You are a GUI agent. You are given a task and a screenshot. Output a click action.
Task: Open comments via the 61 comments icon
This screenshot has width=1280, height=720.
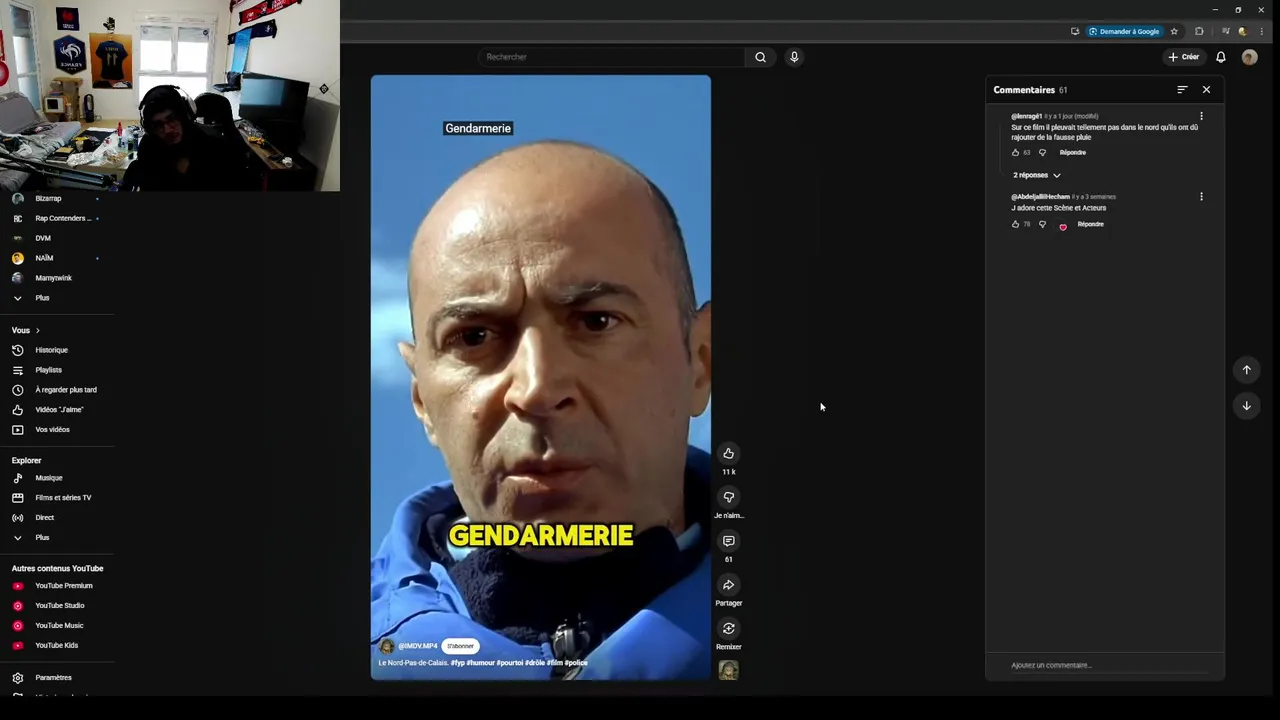click(728, 541)
